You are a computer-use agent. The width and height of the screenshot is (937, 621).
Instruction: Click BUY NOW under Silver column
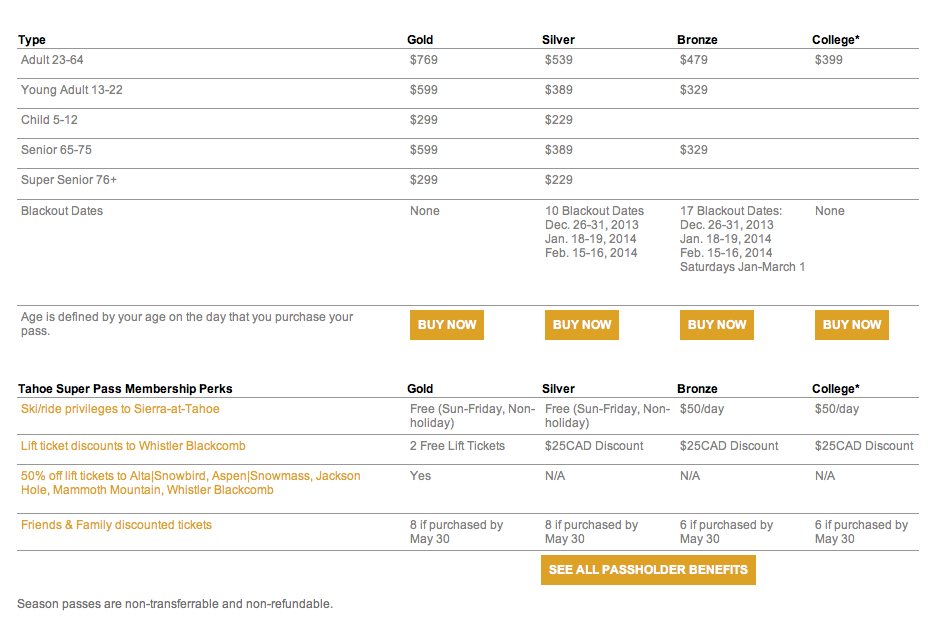(581, 325)
